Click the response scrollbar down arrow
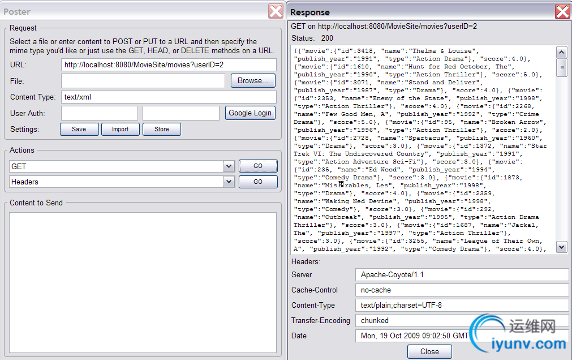Screen dimensions: 572x360 [x=561, y=247]
